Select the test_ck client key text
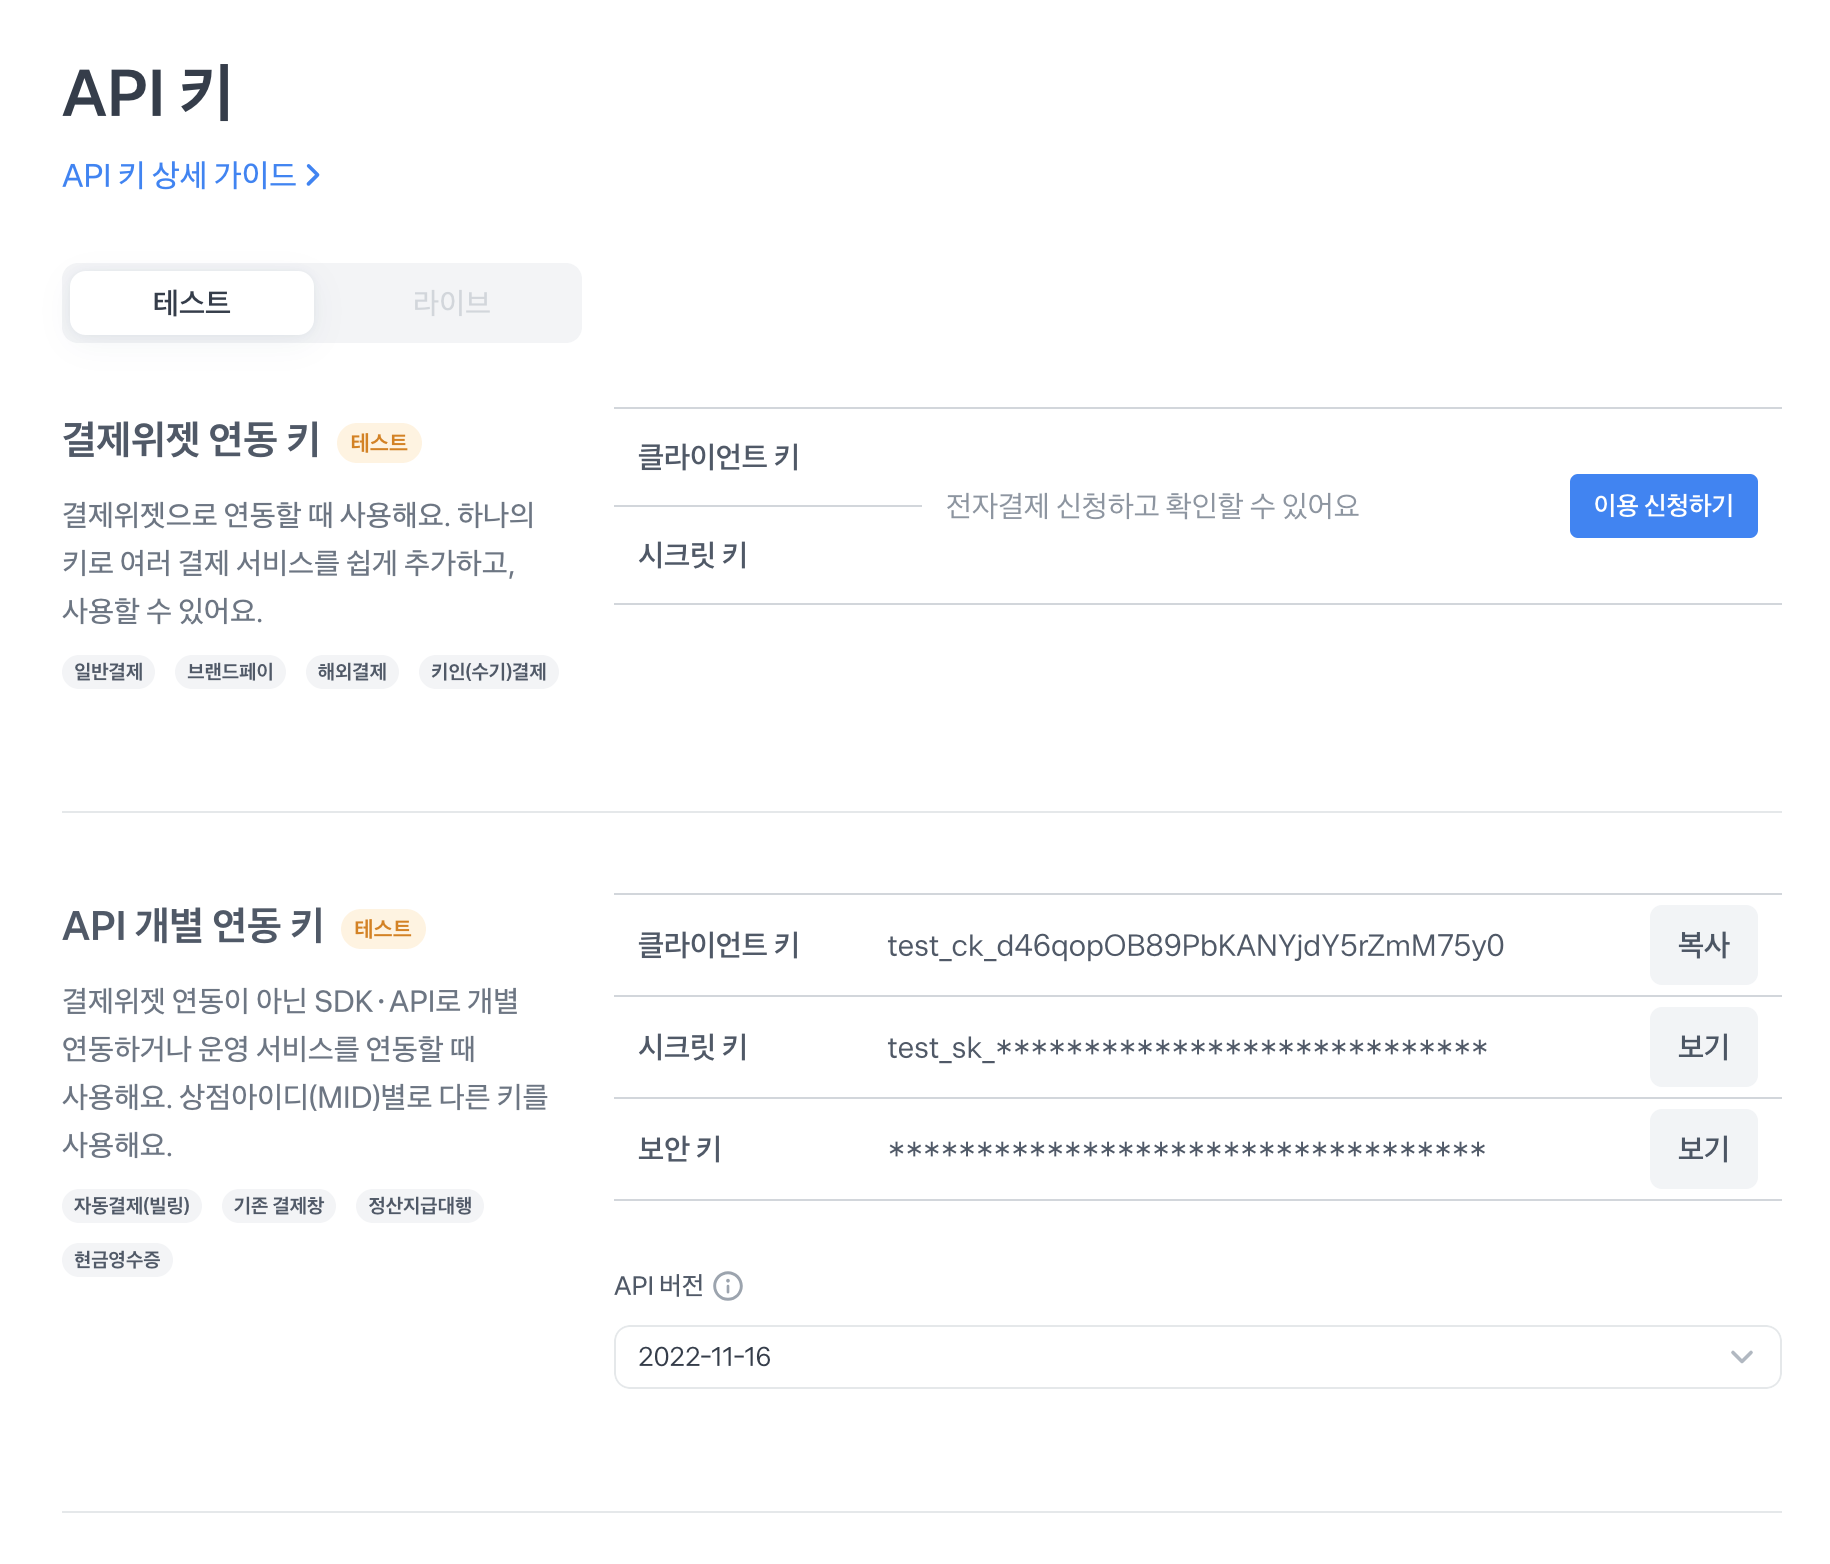Viewport: 1830px width, 1564px height. click(1195, 946)
